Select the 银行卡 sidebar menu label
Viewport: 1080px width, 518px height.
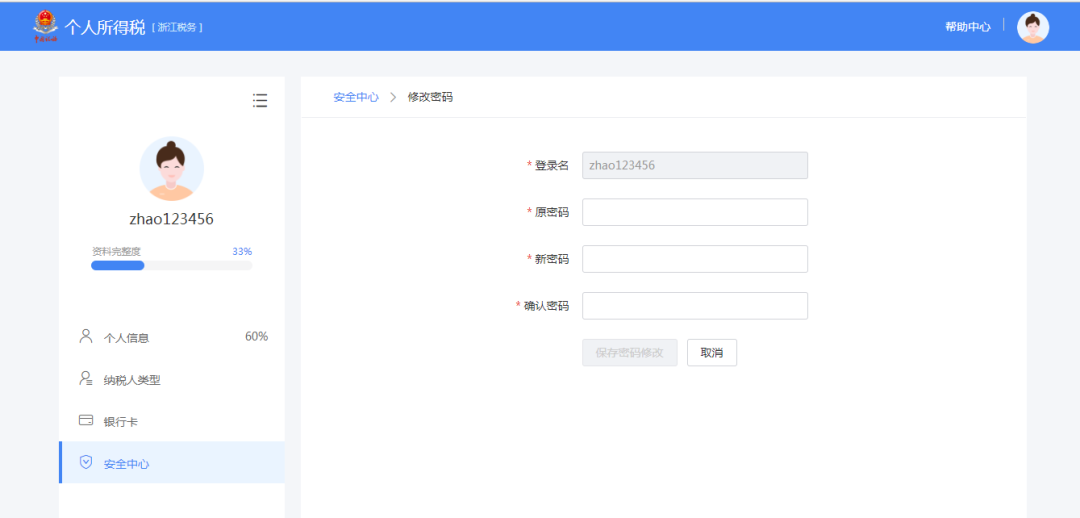pos(120,422)
